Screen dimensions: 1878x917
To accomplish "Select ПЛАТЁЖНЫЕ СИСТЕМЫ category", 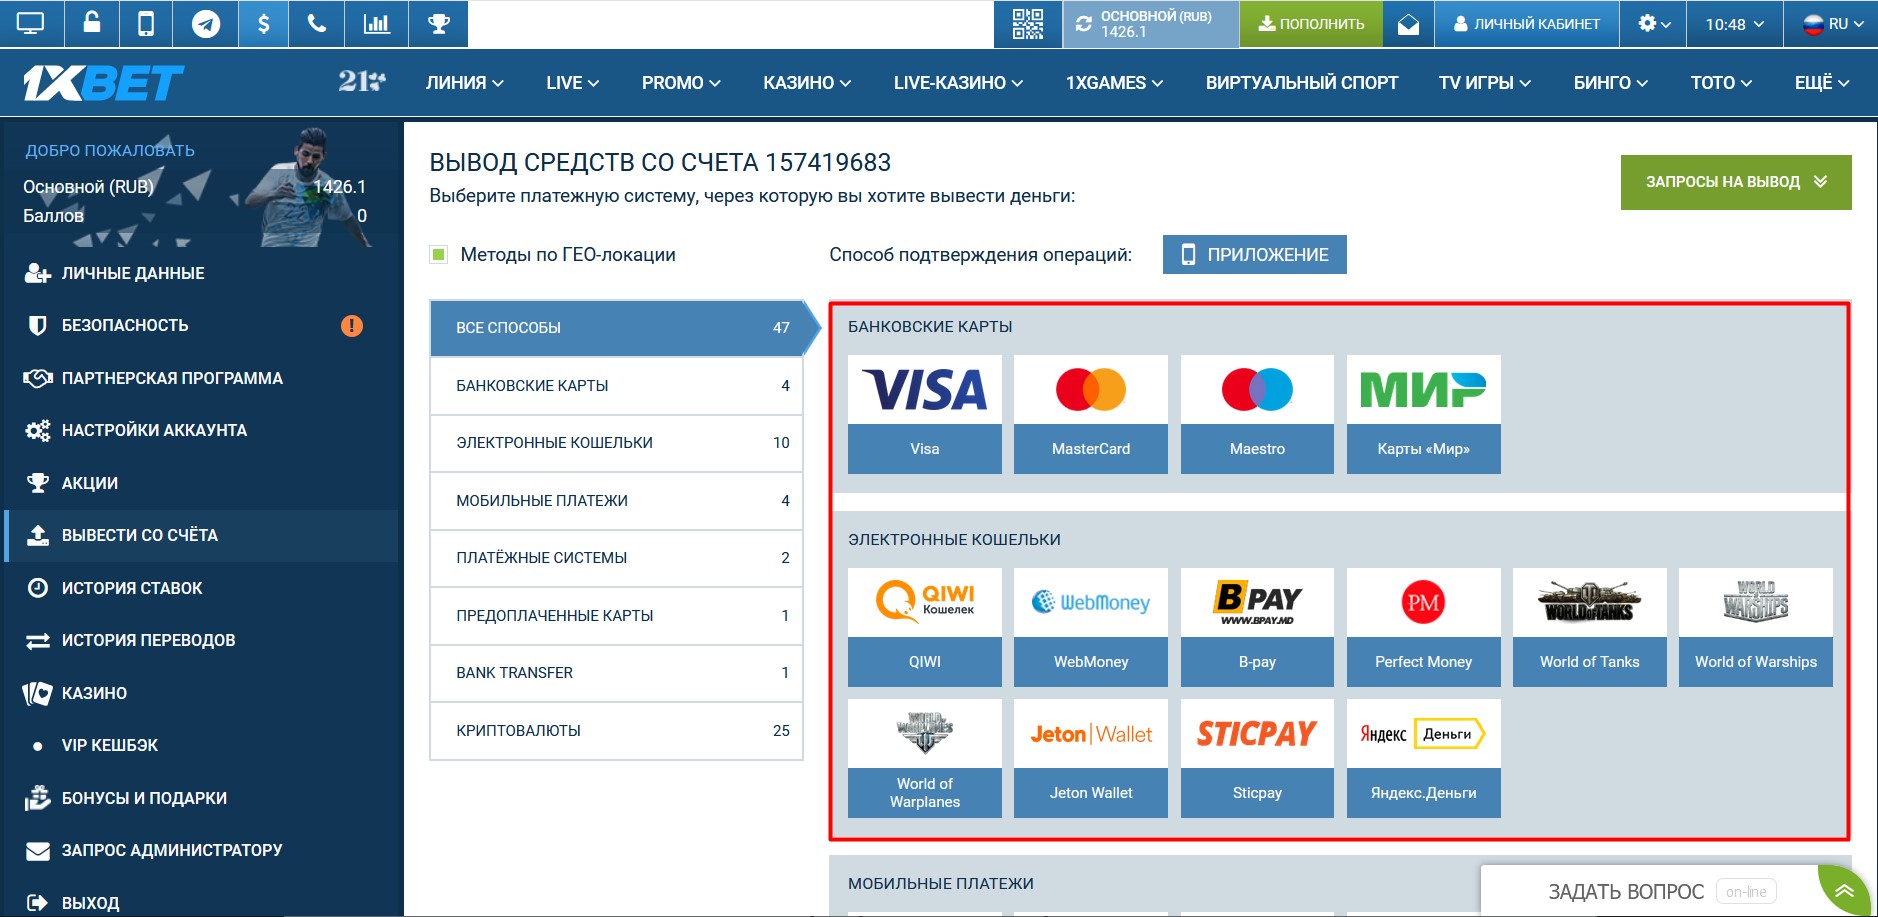I will coord(617,558).
